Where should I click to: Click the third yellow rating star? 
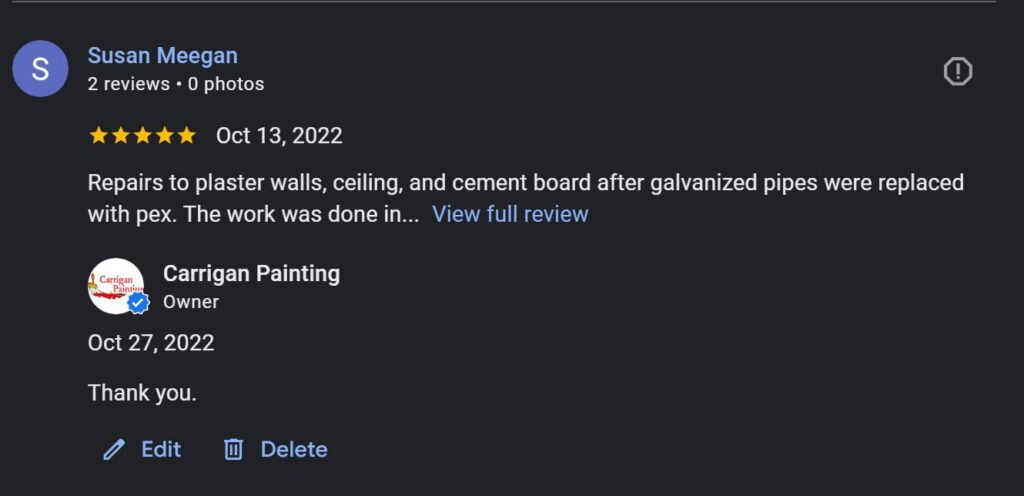point(143,136)
